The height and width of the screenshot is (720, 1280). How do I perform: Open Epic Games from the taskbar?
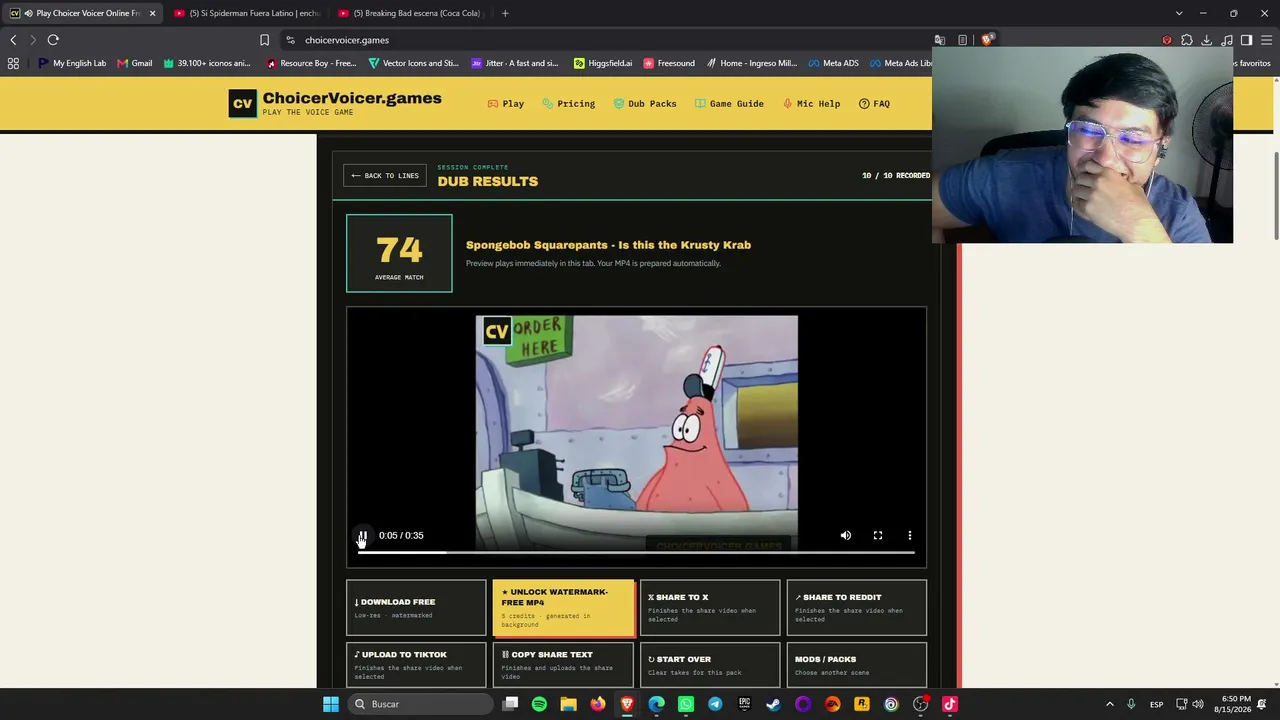(x=744, y=704)
